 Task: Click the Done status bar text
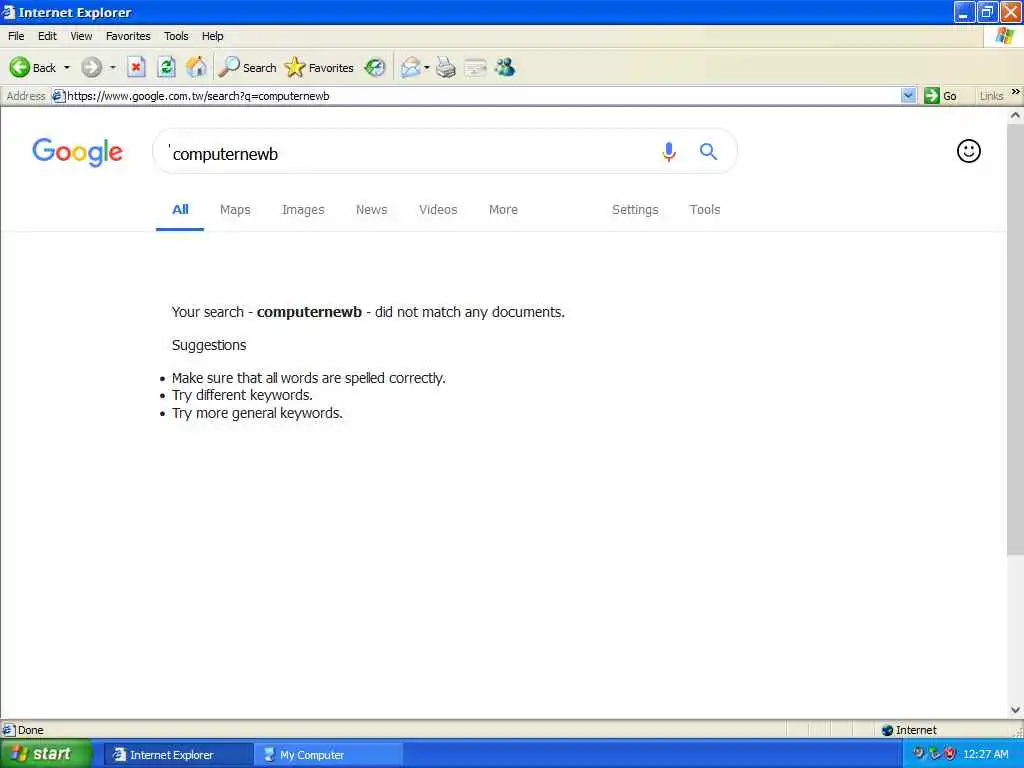click(x=31, y=730)
